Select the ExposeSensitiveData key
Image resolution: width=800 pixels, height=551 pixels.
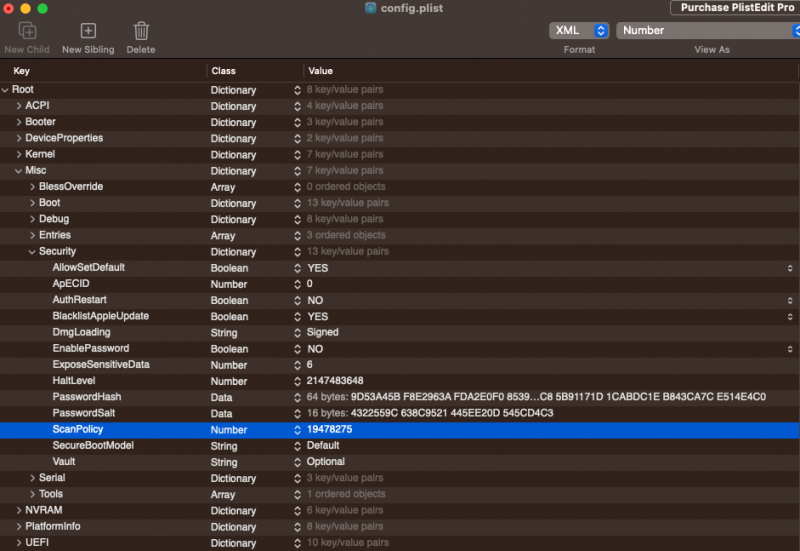(x=101, y=365)
